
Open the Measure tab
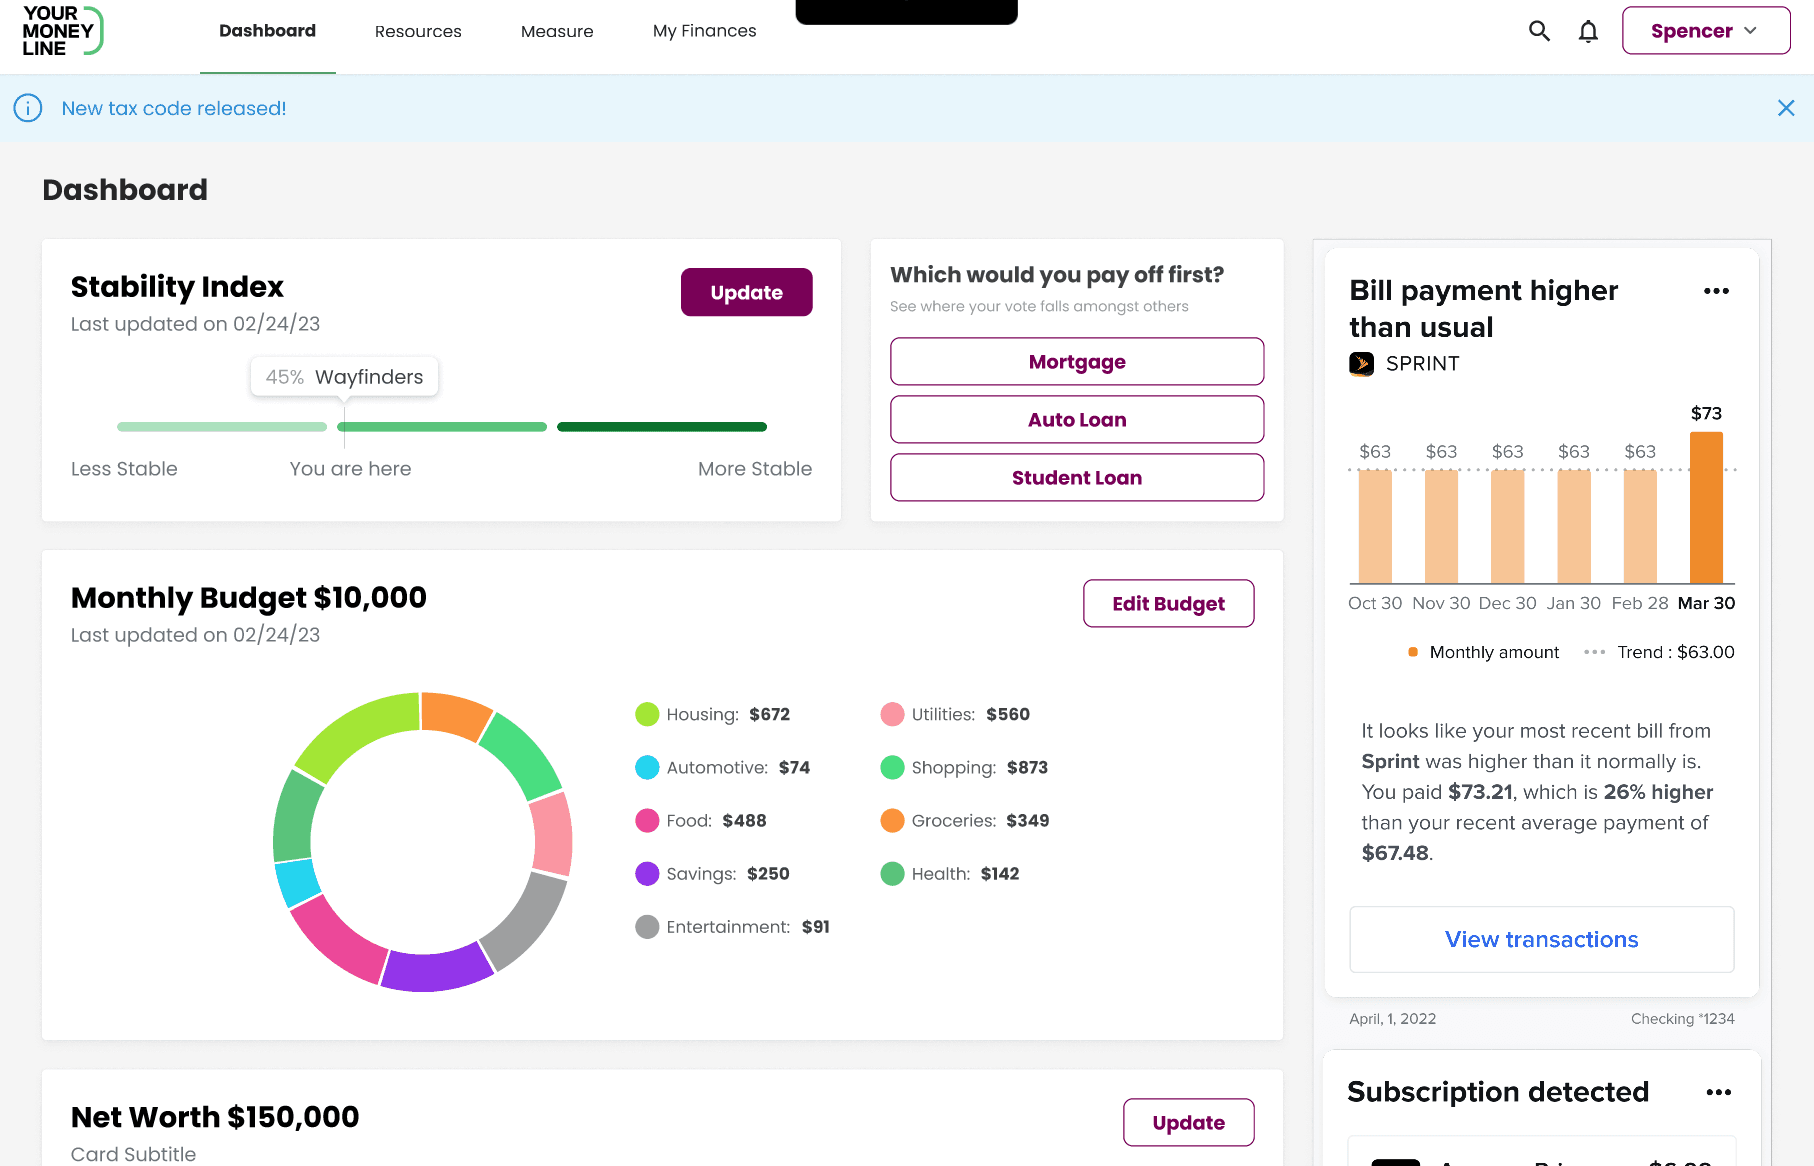pos(557,32)
